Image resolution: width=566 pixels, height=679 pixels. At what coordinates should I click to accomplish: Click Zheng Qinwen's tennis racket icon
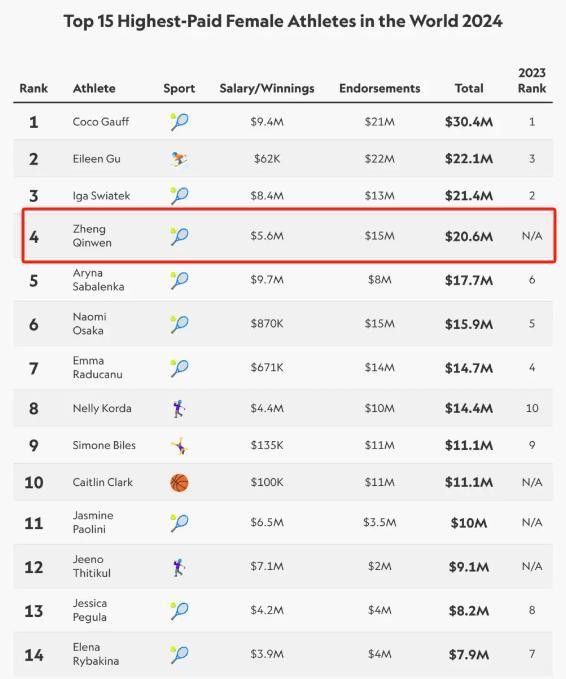179,236
